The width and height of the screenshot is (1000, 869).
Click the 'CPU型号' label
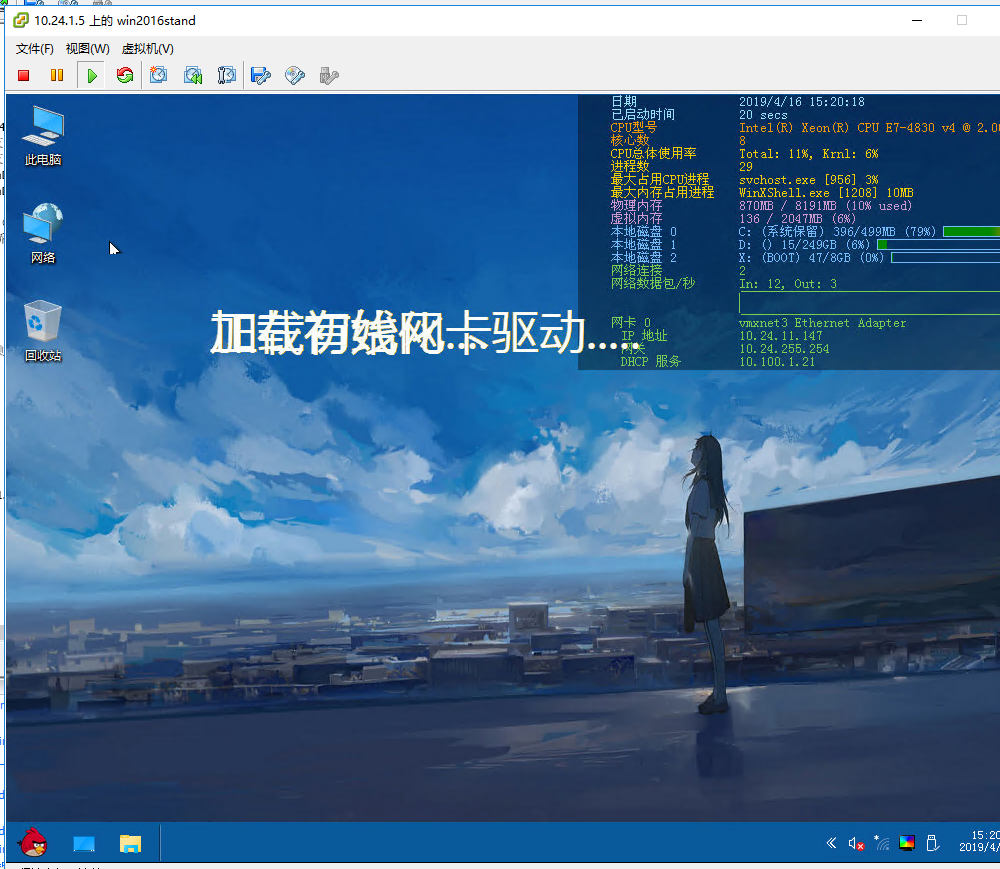pos(633,128)
